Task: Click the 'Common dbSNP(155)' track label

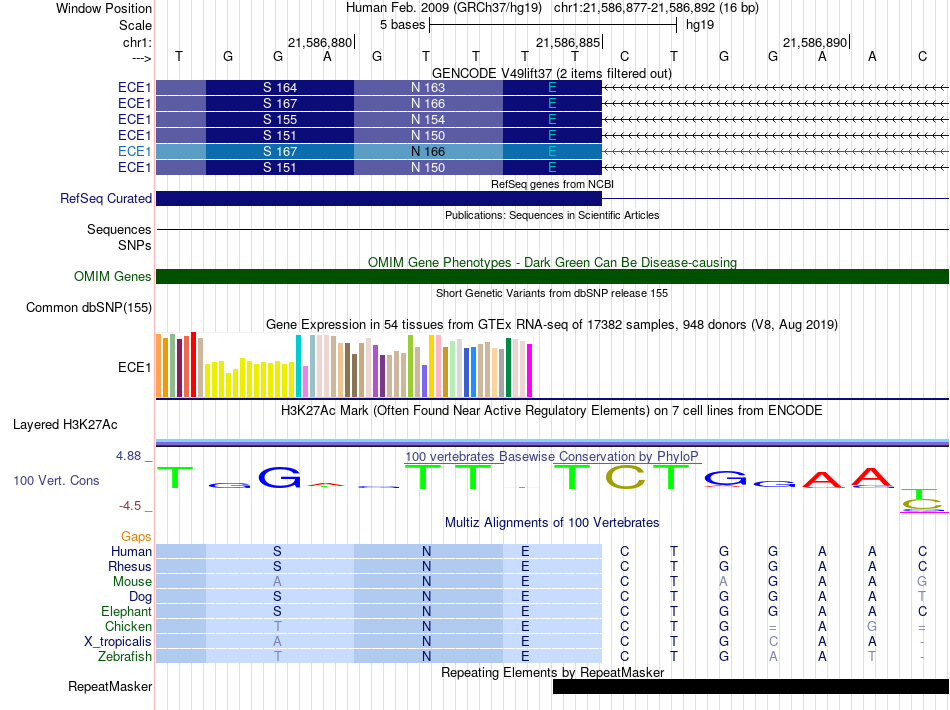Action: (x=88, y=307)
